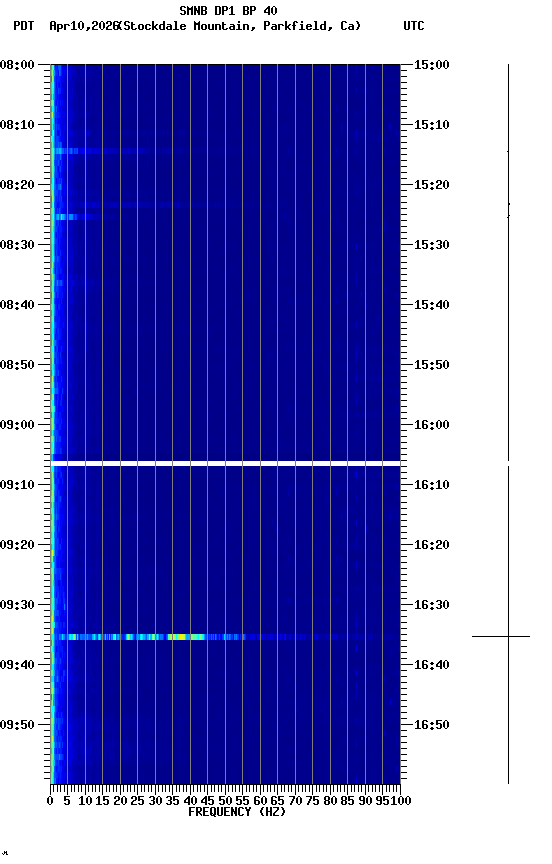Image resolution: width=552 pixels, height=864 pixels.
Task: Click the 08:30 PDT time label
Action: pyautogui.click(x=17, y=245)
